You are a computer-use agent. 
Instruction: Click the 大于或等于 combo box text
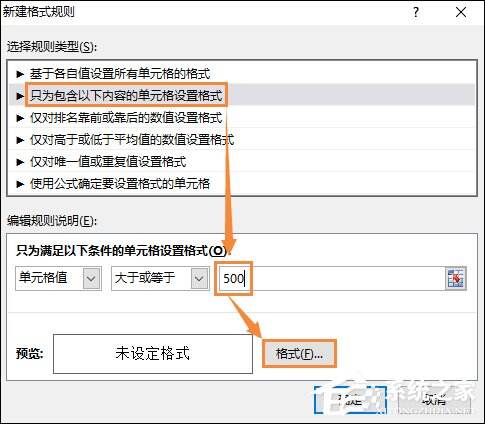[145, 278]
